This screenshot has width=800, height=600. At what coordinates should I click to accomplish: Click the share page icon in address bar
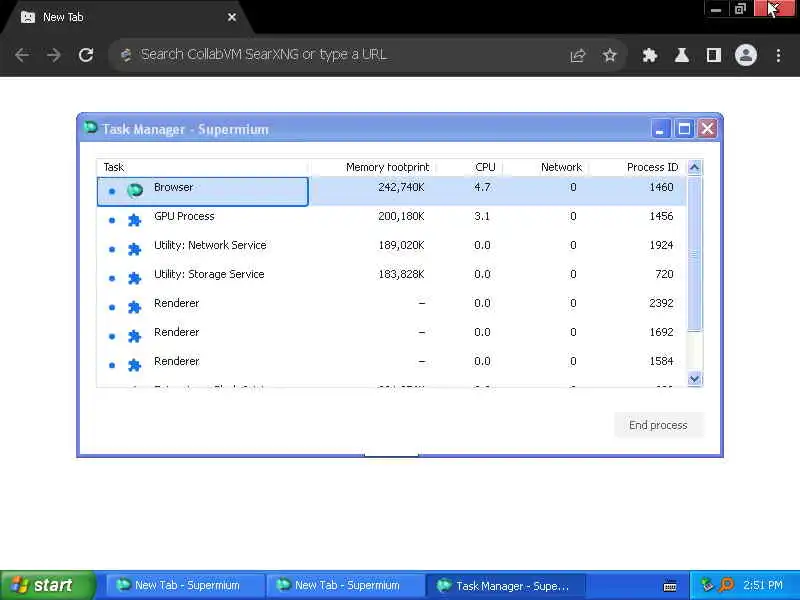578,55
